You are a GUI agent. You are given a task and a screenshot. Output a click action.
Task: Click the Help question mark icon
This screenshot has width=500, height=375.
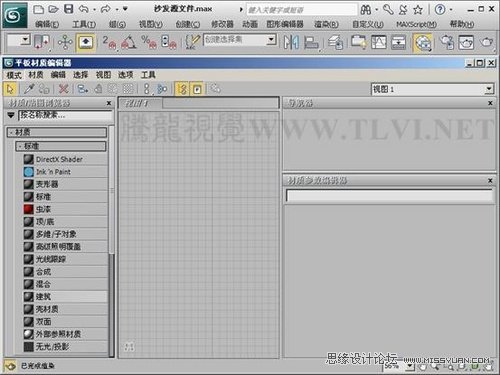440,10
